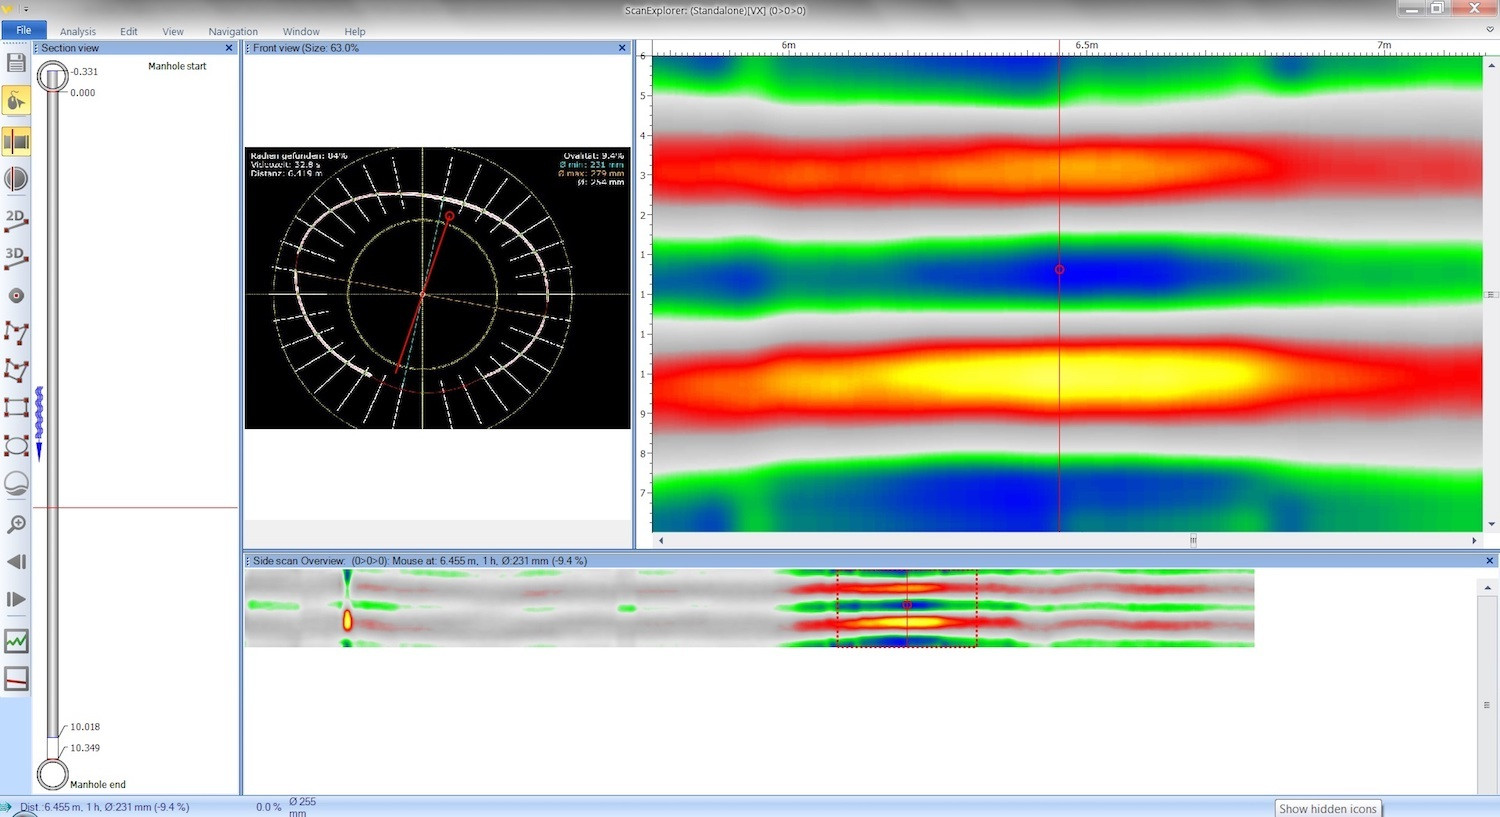Viewport: 1500px width, 817px height.
Task: Click the zoom magnifier tool
Action: click(x=16, y=524)
